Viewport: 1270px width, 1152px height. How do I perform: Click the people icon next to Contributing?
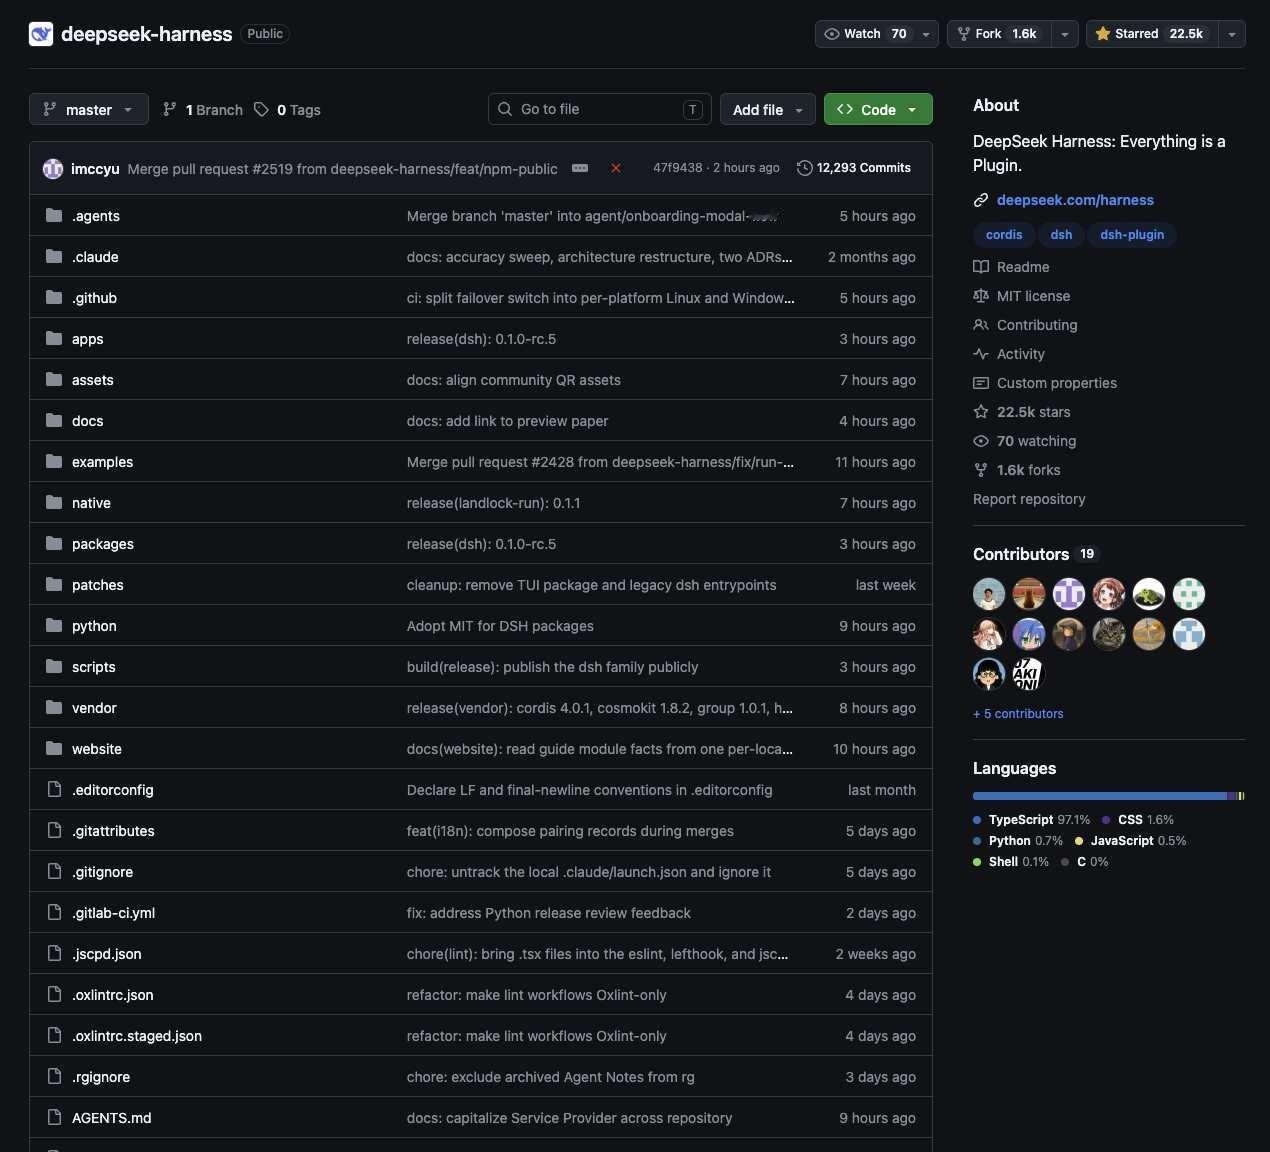click(x=981, y=325)
